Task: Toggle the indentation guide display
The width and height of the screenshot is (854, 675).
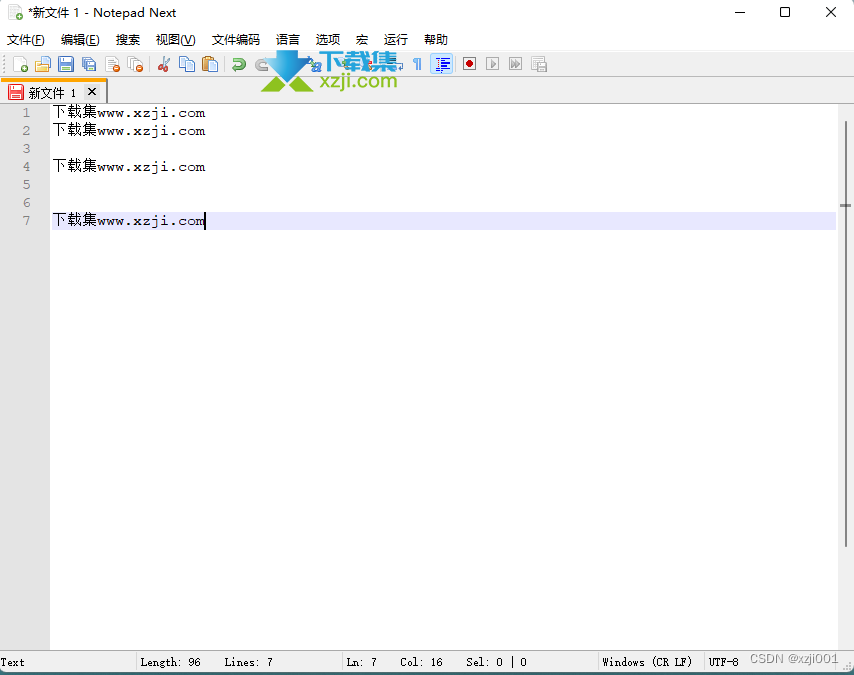Action: click(x=441, y=64)
